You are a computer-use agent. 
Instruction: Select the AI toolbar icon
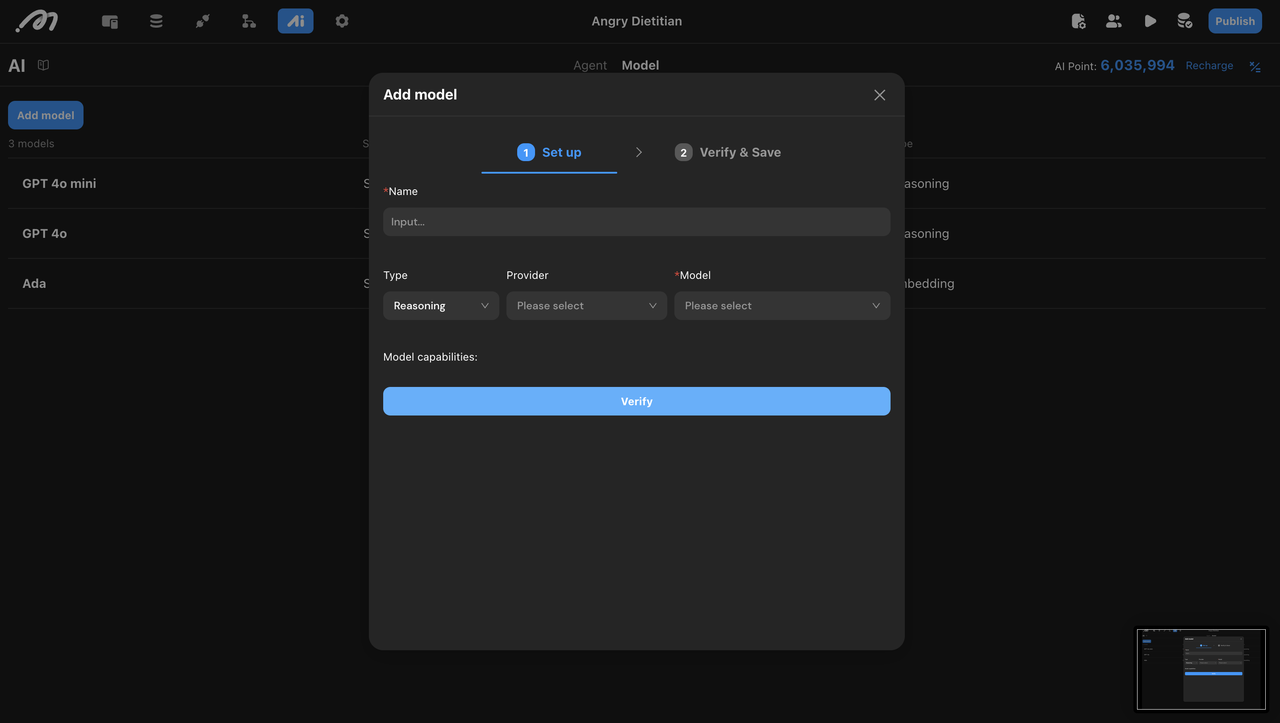[296, 21]
